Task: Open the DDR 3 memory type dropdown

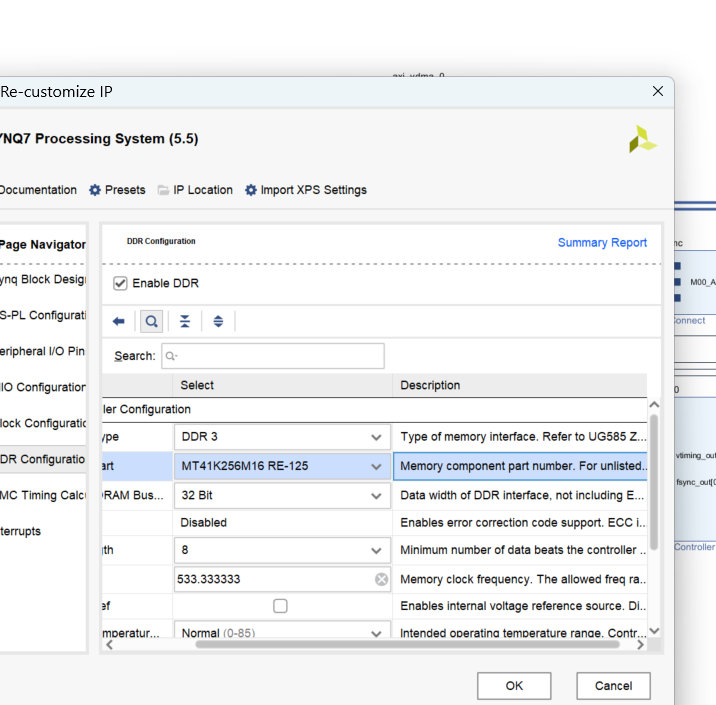Action: click(282, 437)
